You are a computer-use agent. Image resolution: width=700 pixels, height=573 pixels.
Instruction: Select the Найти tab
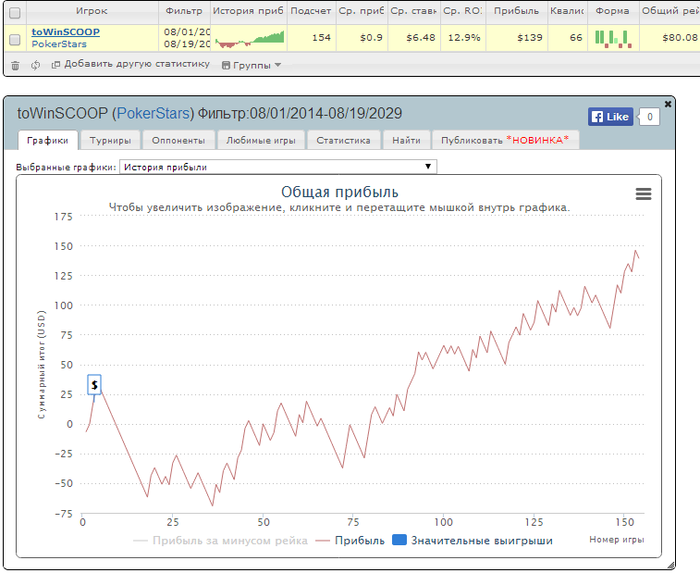click(406, 141)
